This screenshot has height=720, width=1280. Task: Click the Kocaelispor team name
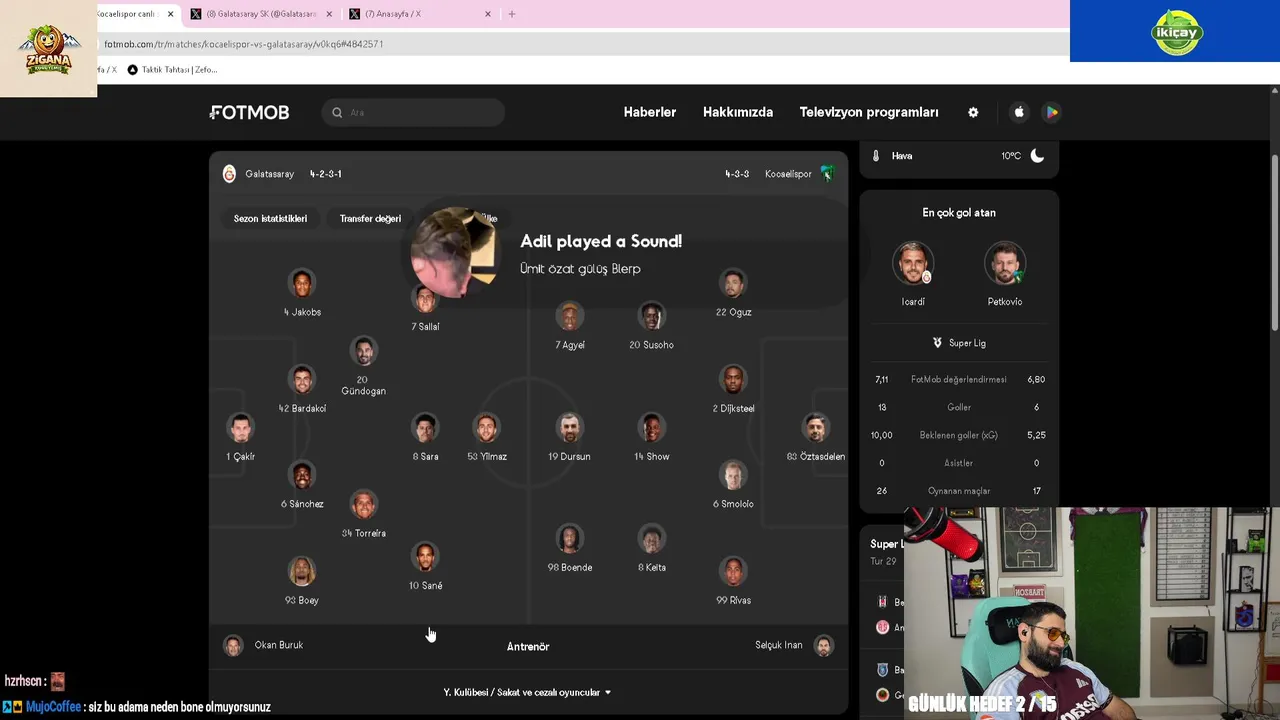click(x=788, y=174)
